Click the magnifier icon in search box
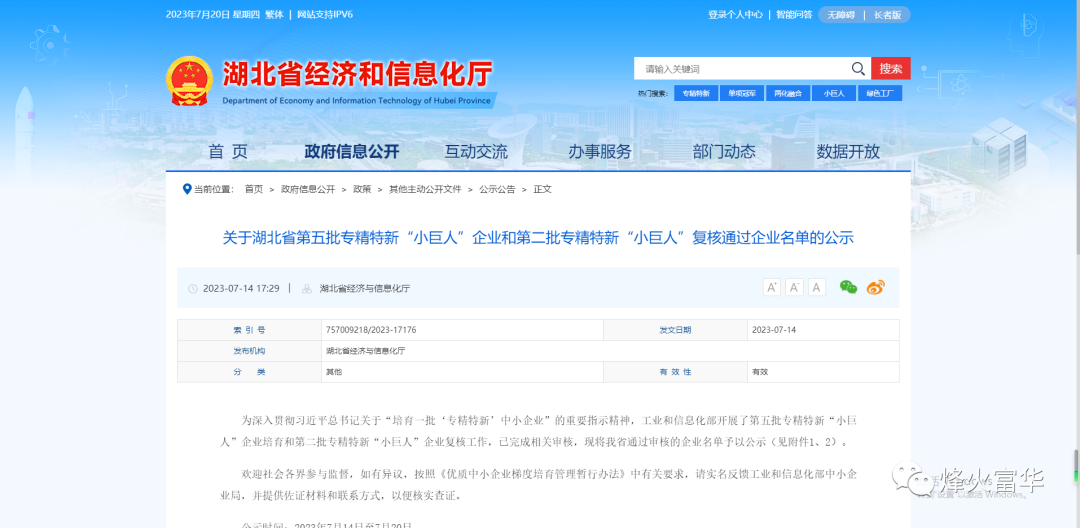The image size is (1080, 528). coord(858,69)
